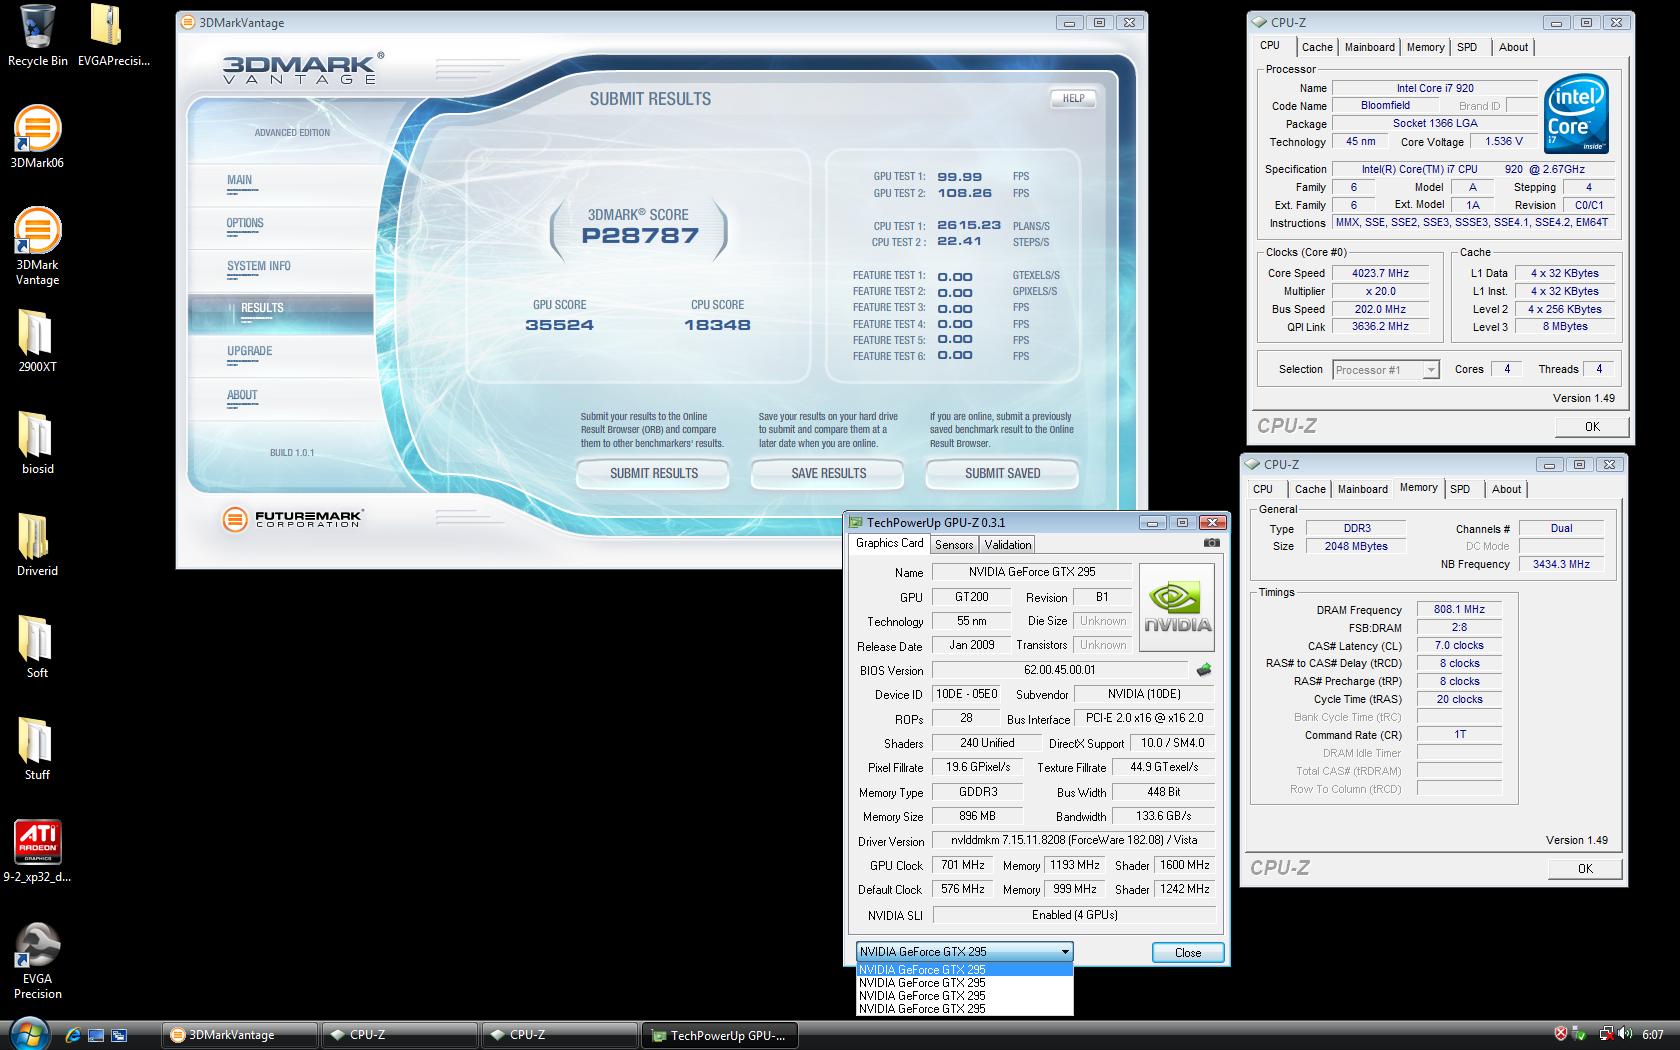Image resolution: width=1680 pixels, height=1050 pixels.
Task: Open the ATI Radeon 9-2_xp32 driver installer icon
Action: tap(37, 852)
